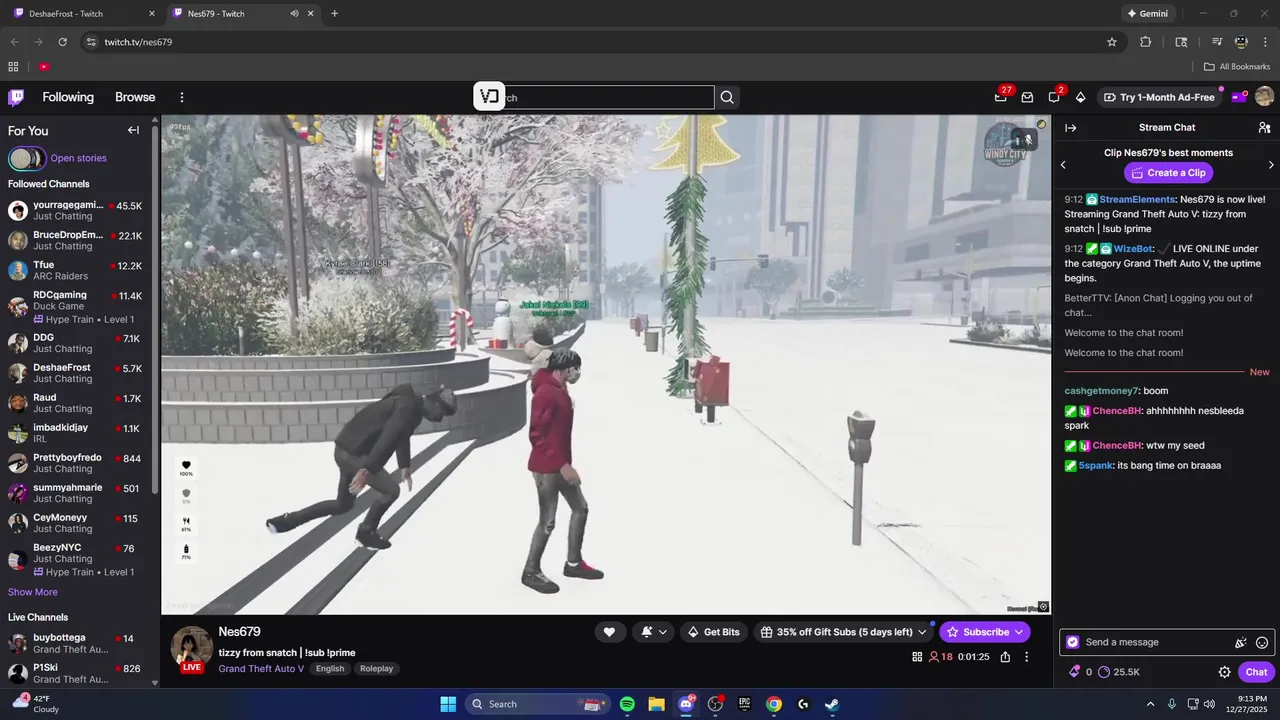Viewport: 1280px width, 720px height.
Task: Open buybottega live channel
Action: [75, 643]
